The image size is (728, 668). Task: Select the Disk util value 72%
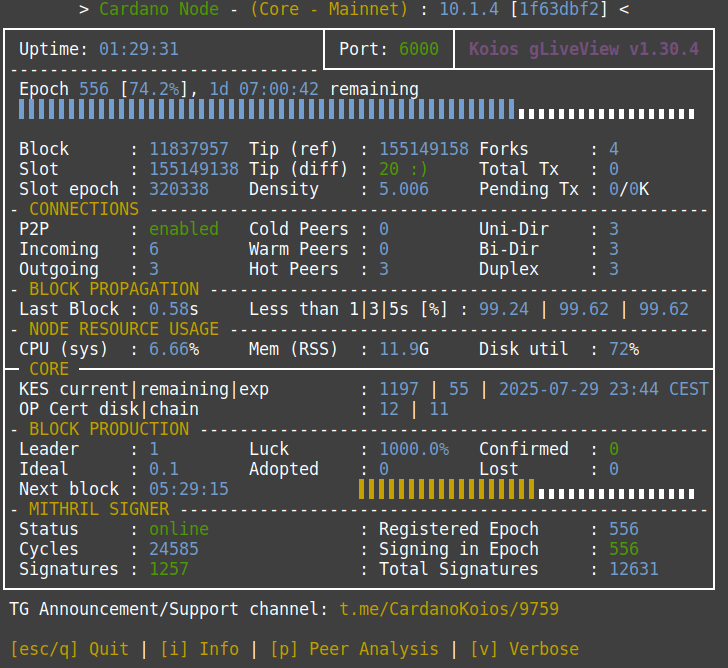tap(624, 349)
